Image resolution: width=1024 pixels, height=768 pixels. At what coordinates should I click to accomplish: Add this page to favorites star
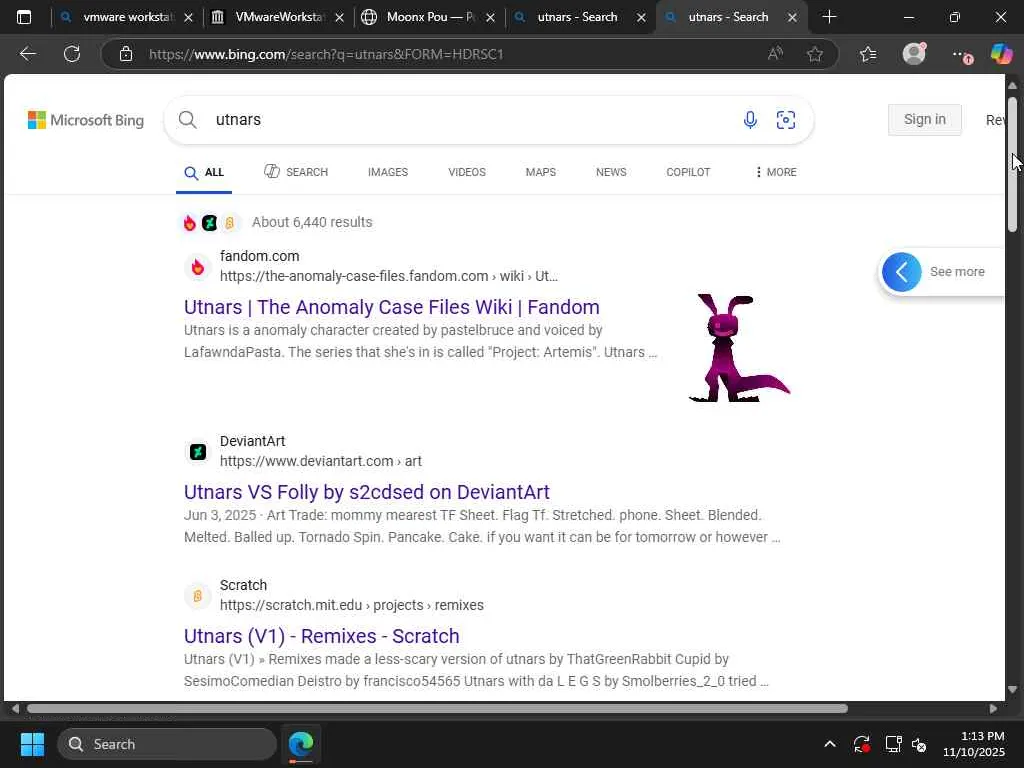pos(814,54)
